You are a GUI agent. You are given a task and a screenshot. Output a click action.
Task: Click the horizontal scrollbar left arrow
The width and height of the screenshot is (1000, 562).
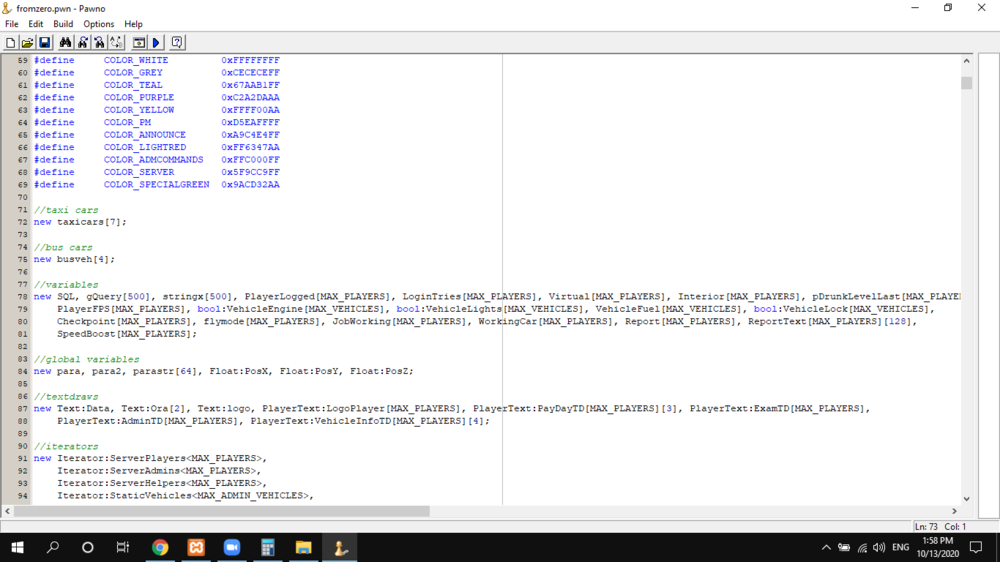(x=8, y=511)
